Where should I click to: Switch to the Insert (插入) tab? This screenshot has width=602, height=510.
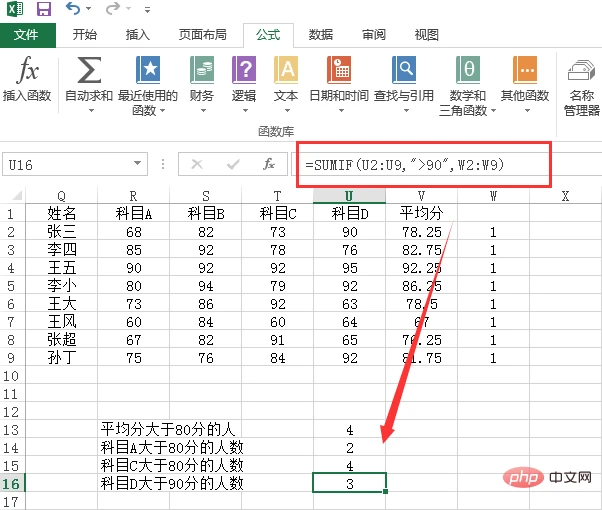pos(138,35)
